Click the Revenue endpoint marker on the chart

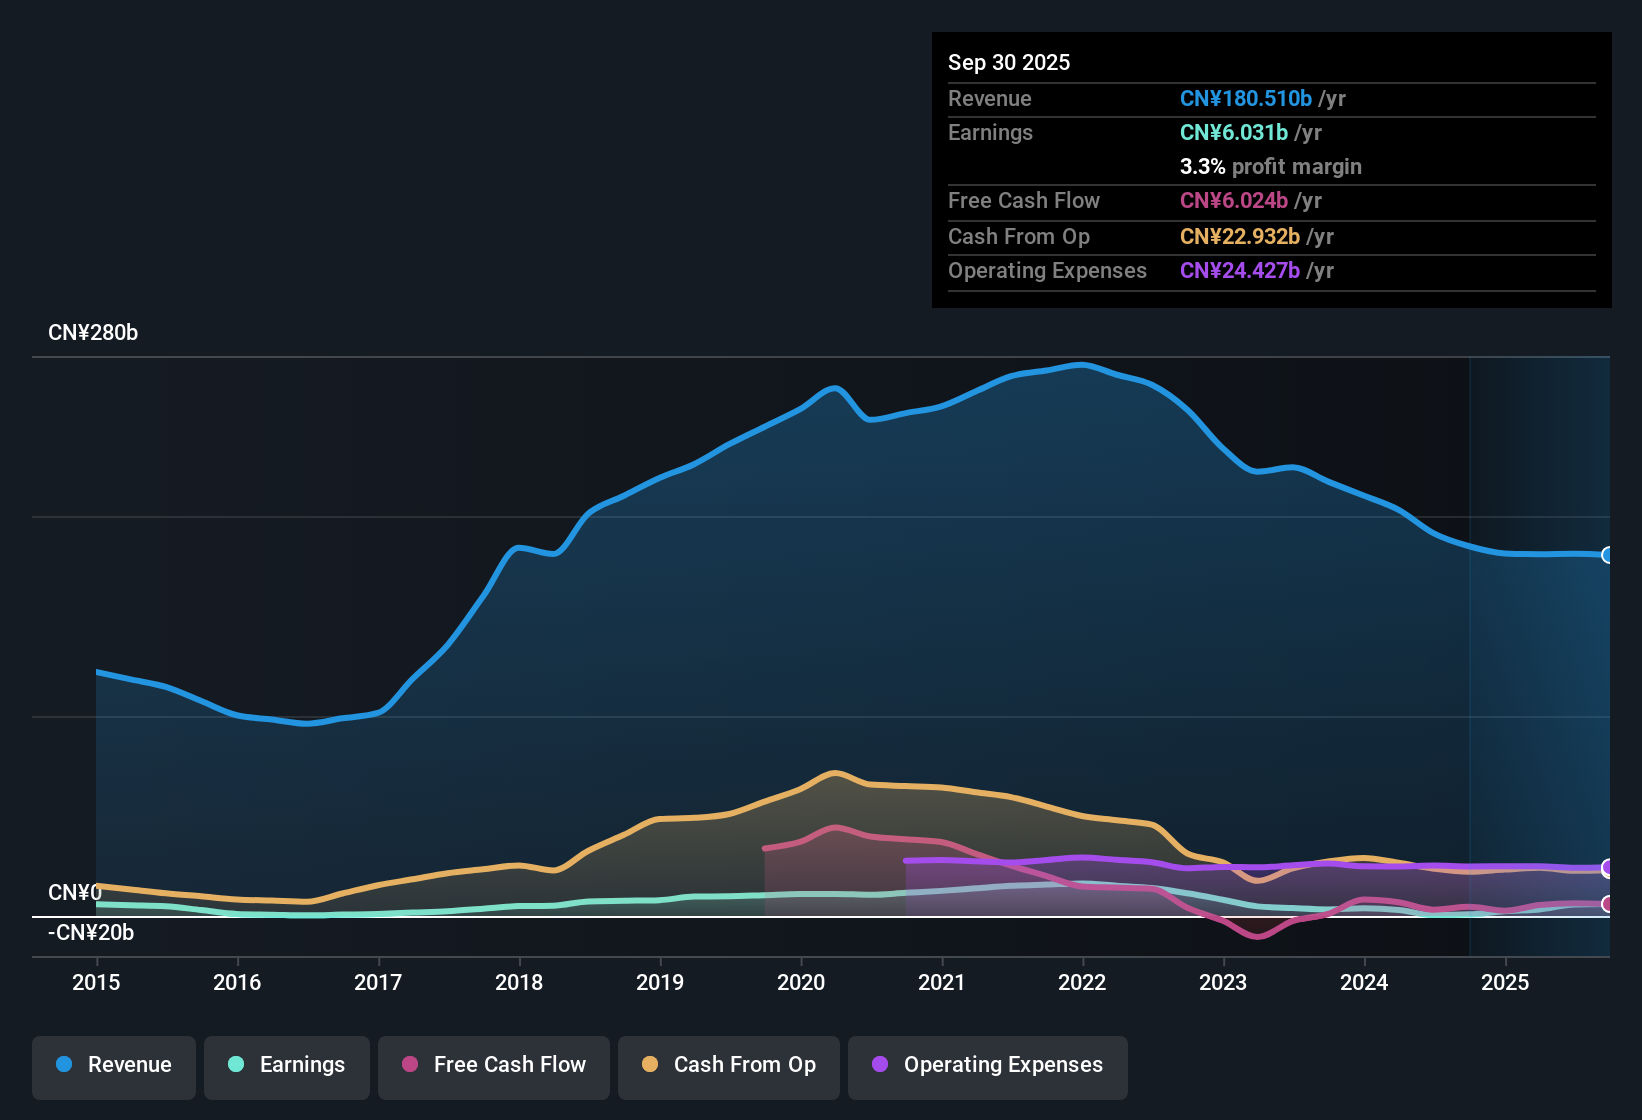[x=1607, y=553]
